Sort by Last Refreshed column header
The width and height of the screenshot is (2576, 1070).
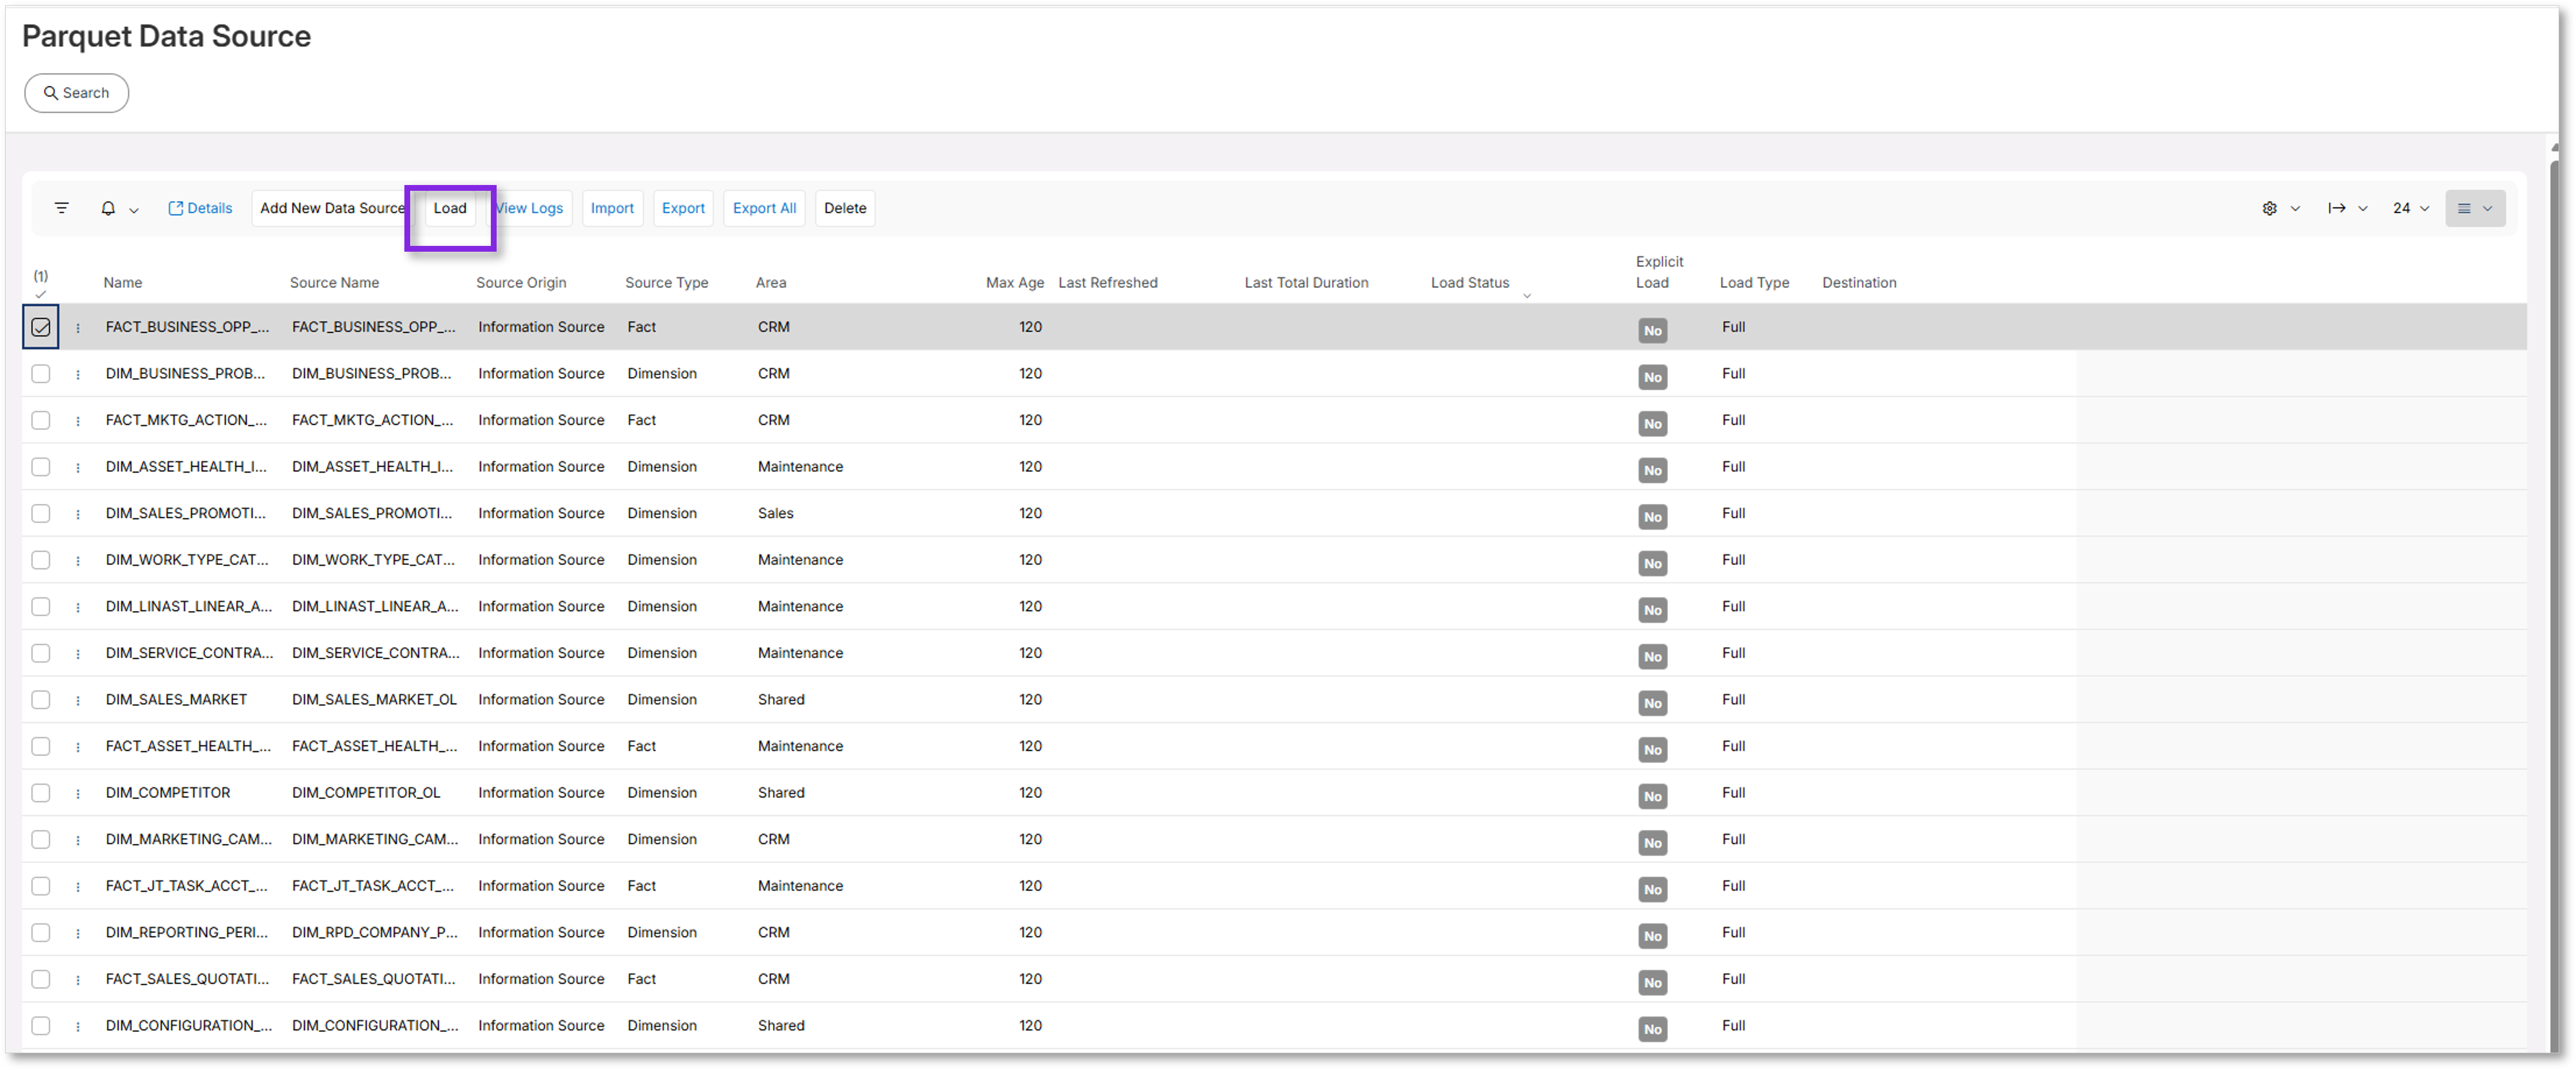(1108, 283)
